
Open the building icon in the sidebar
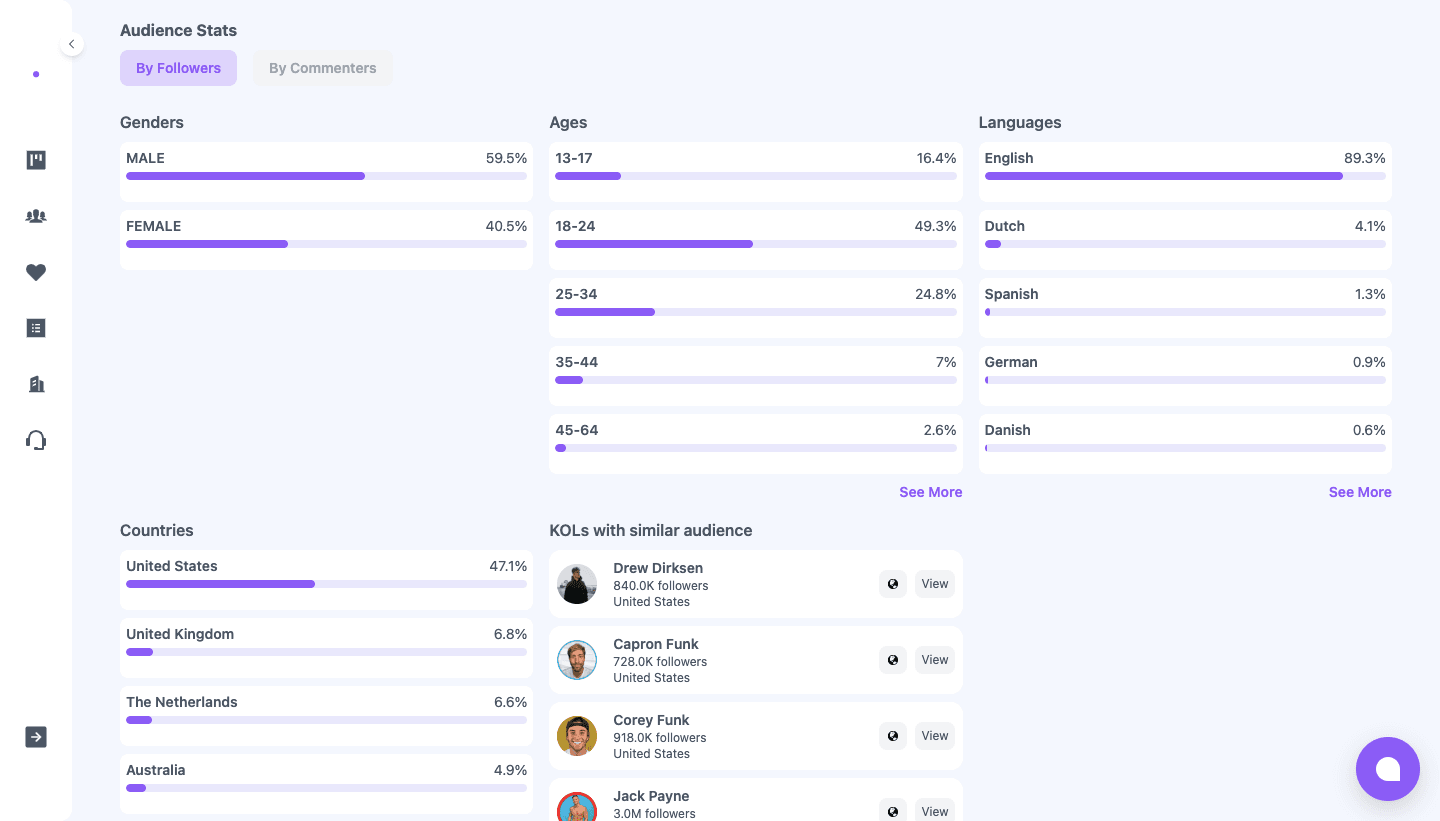(36, 384)
